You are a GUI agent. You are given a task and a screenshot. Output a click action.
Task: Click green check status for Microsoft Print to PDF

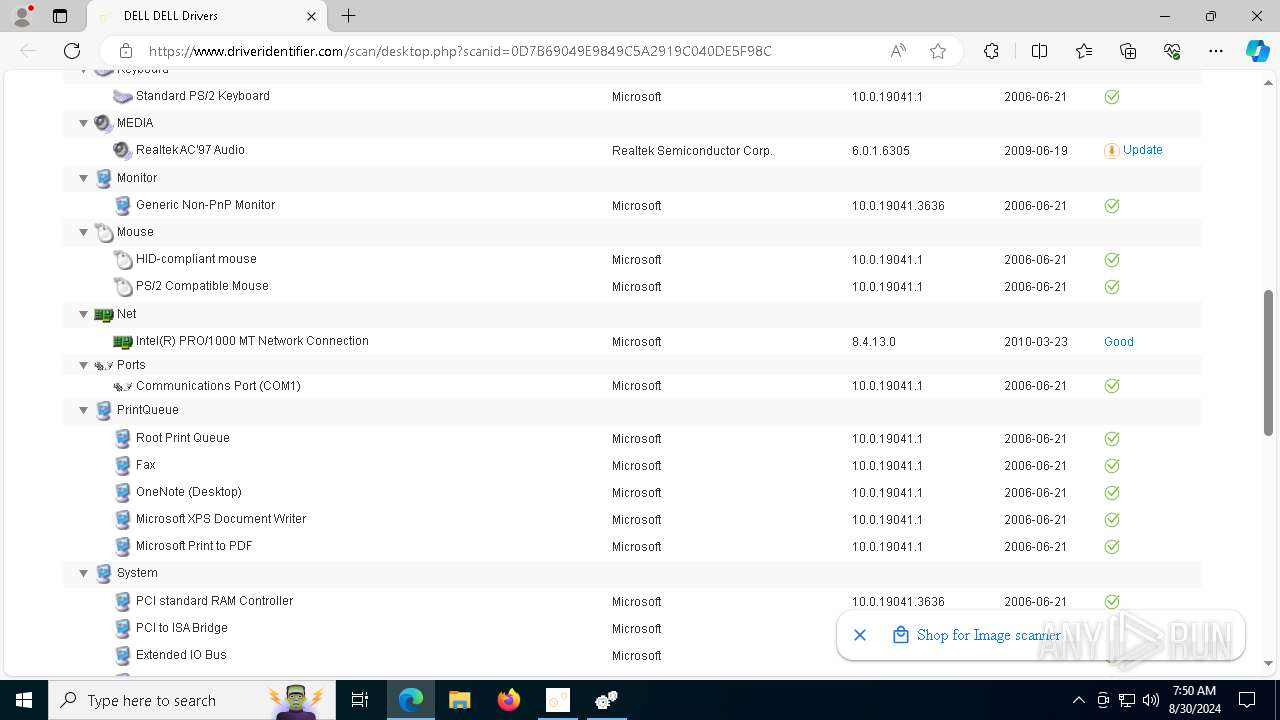click(x=1112, y=546)
